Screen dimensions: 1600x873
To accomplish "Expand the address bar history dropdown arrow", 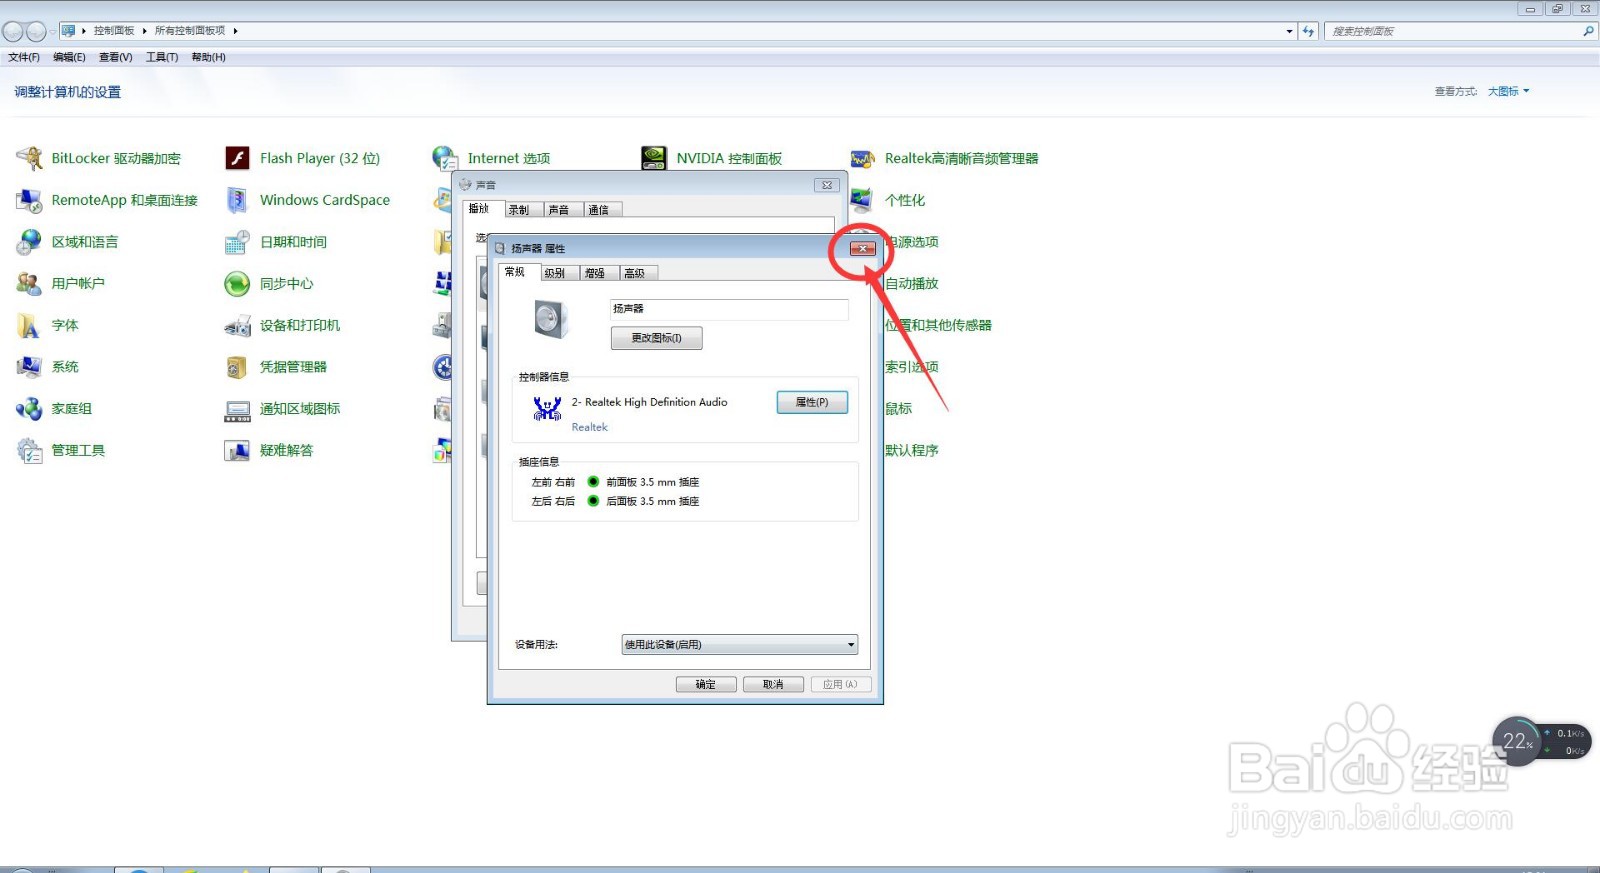I will pyautogui.click(x=1289, y=31).
